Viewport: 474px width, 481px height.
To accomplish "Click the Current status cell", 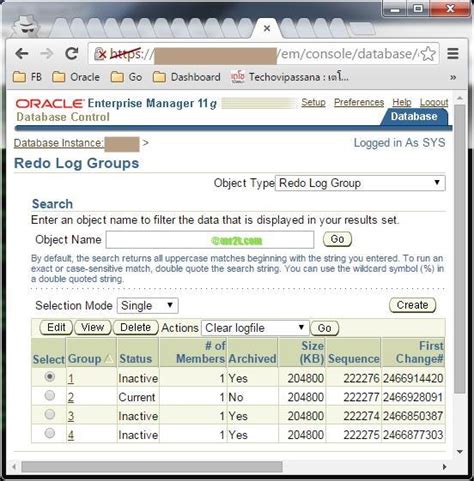I will pos(137,397).
